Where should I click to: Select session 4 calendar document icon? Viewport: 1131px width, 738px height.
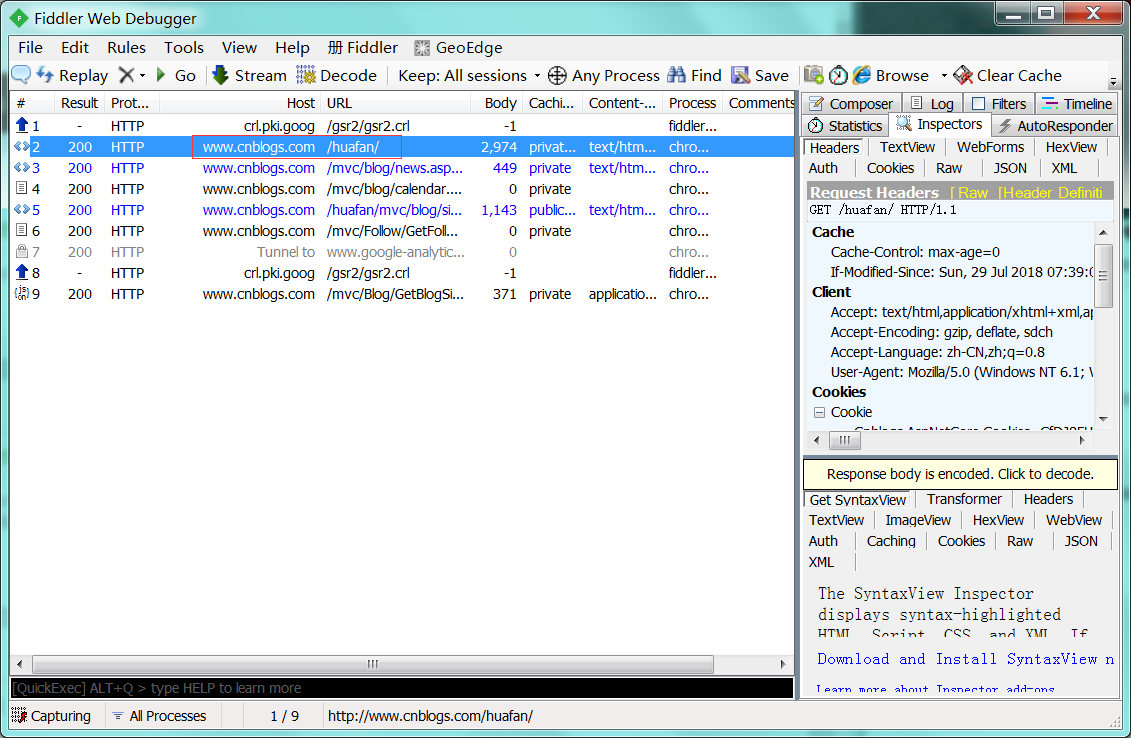point(22,188)
